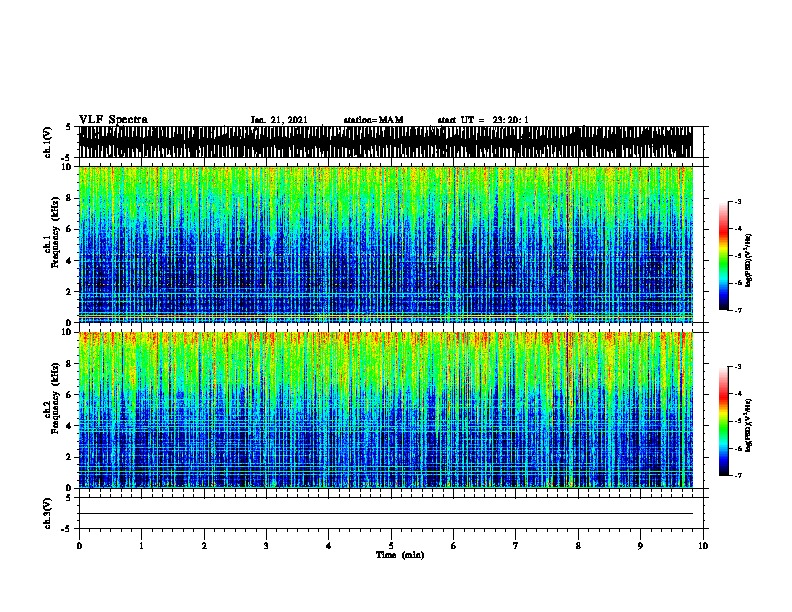Screen dimensions: 792x612
Task: Click the ch.1 color scale bar
Action: coord(724,256)
